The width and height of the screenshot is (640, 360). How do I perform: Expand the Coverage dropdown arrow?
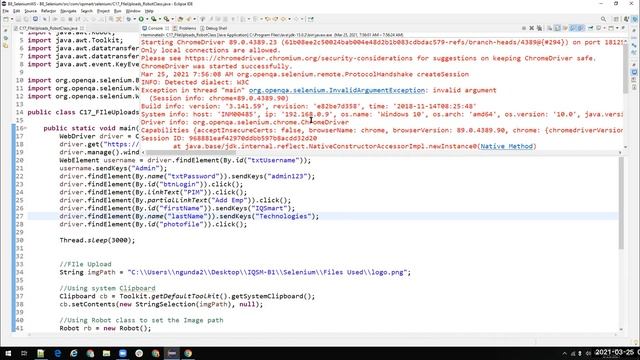coord(160,19)
